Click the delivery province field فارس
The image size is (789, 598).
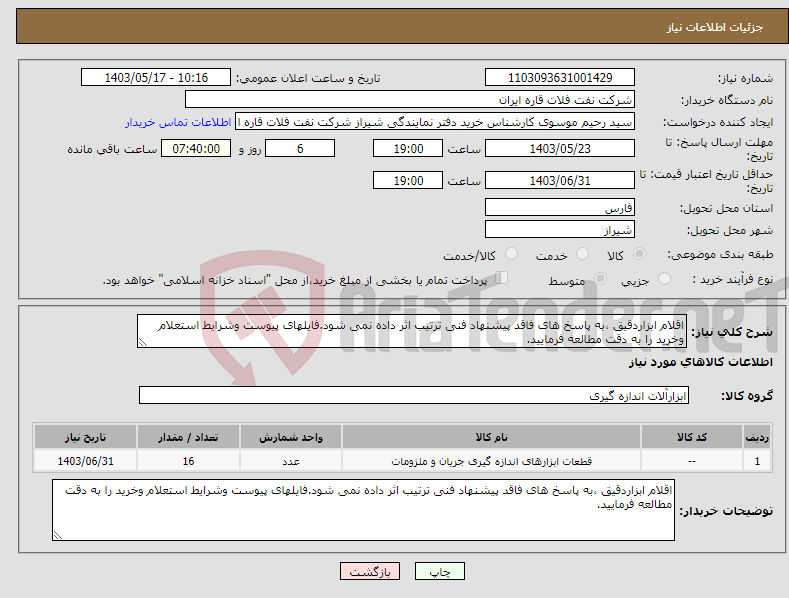click(x=560, y=207)
